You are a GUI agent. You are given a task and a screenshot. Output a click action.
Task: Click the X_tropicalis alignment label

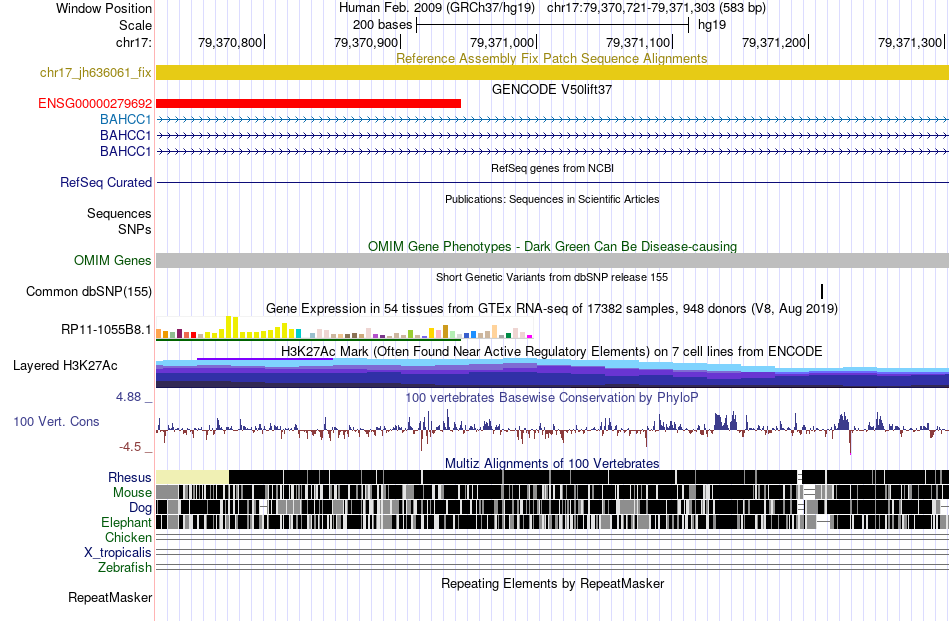(x=118, y=553)
